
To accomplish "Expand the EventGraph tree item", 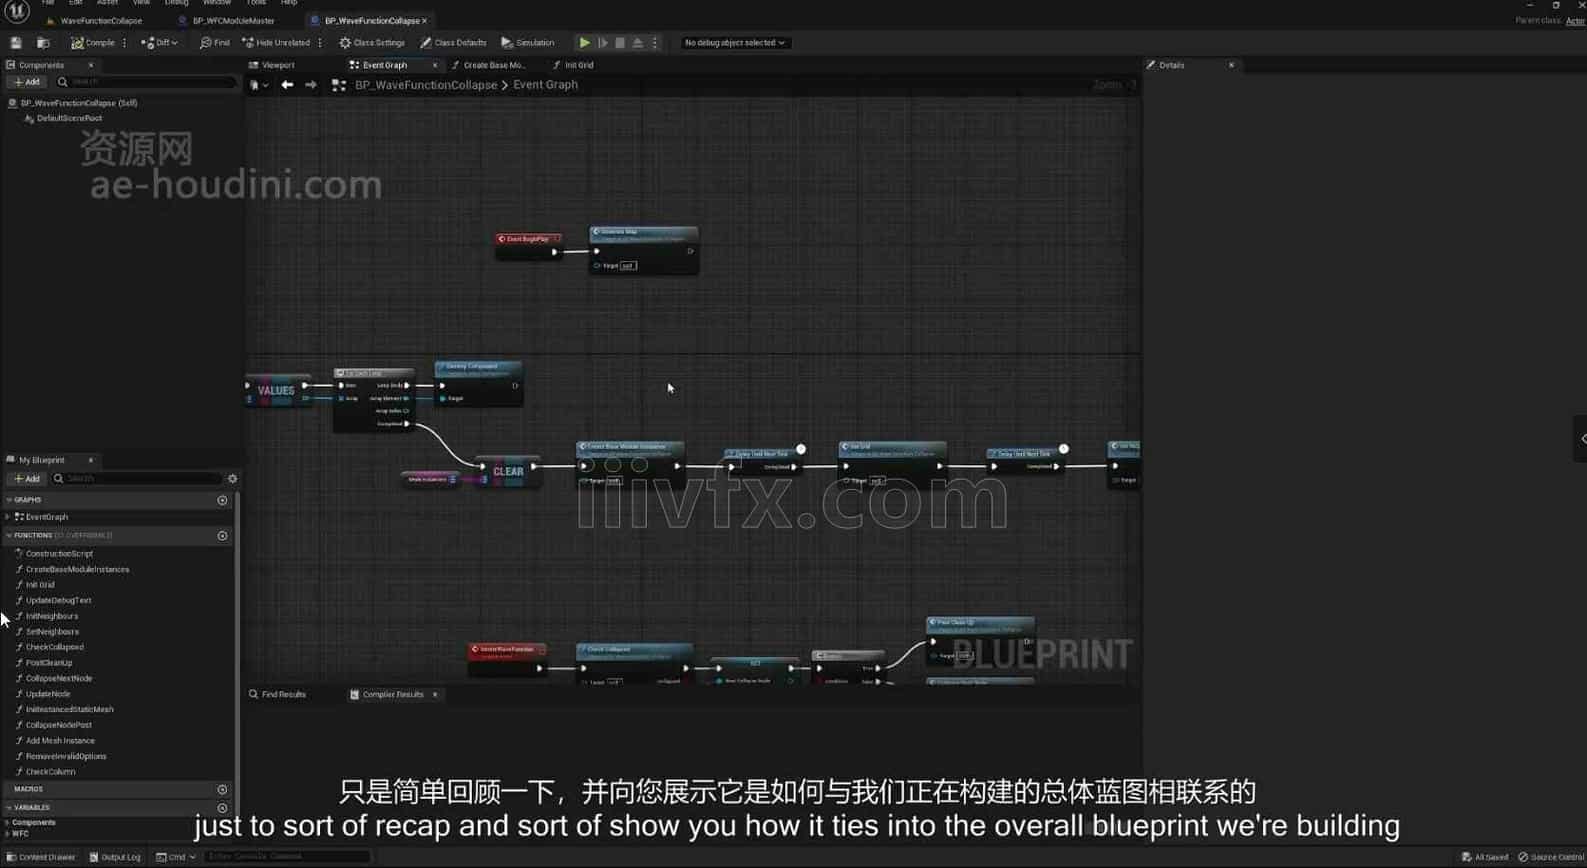I will click(x=8, y=517).
